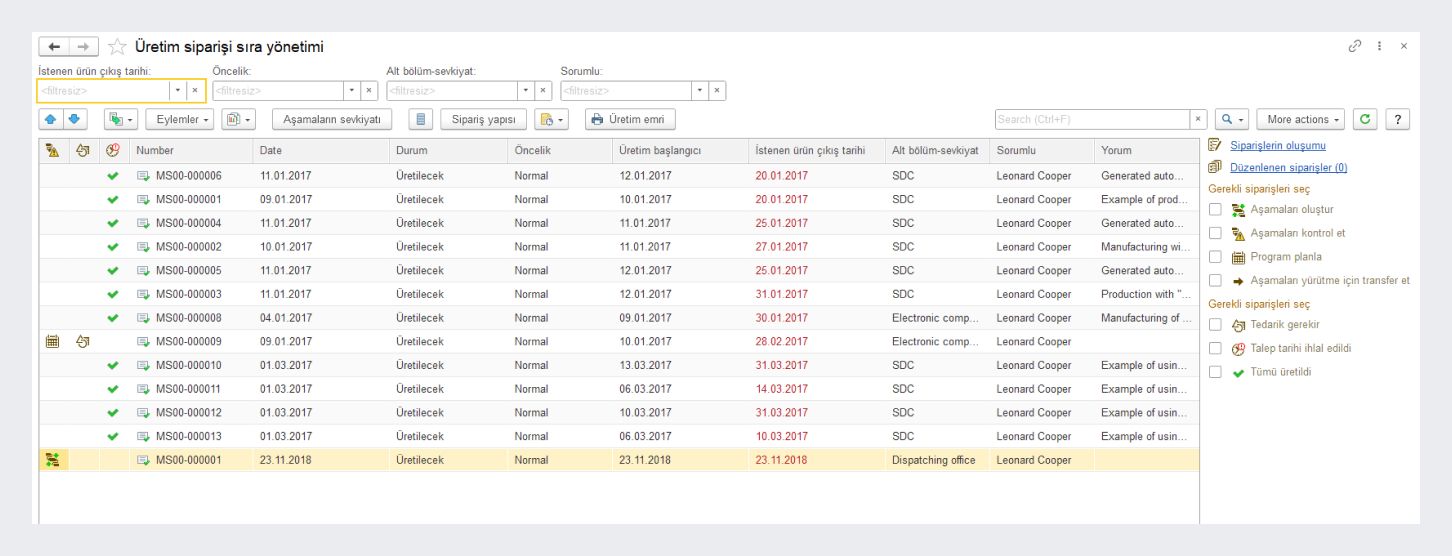
Task: Click the green refresh button
Action: click(1364, 119)
